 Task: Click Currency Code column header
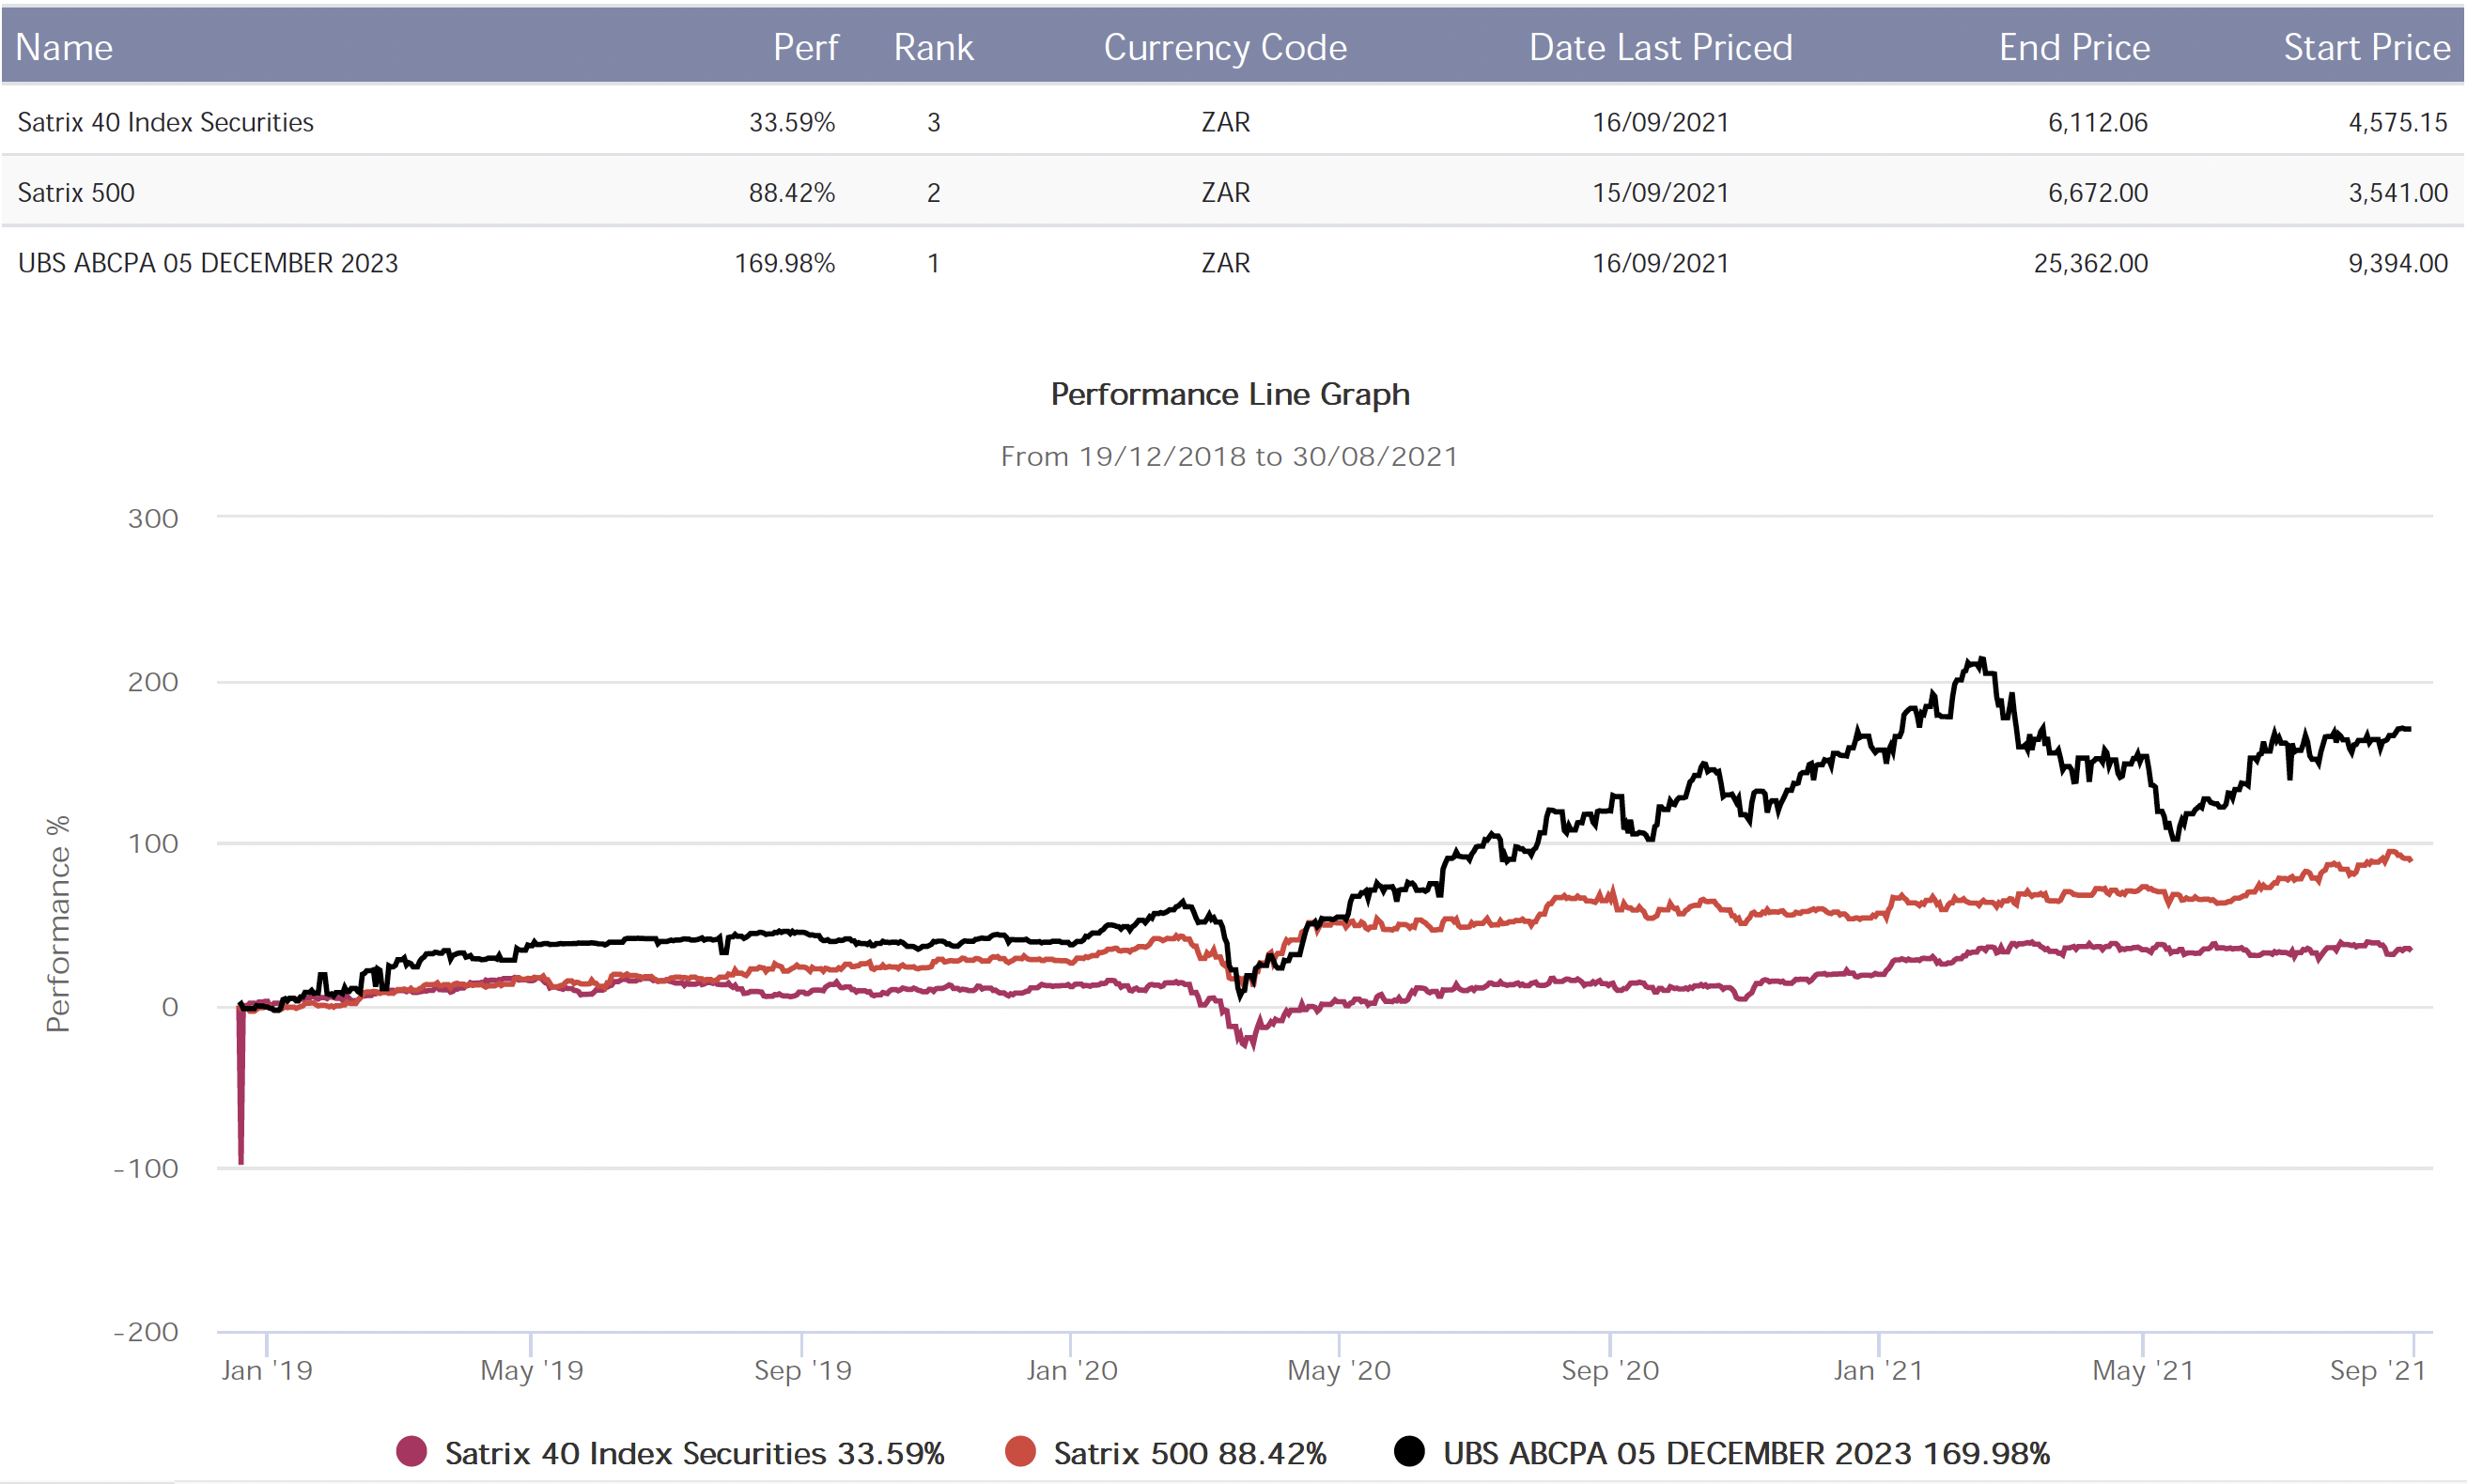click(1225, 47)
